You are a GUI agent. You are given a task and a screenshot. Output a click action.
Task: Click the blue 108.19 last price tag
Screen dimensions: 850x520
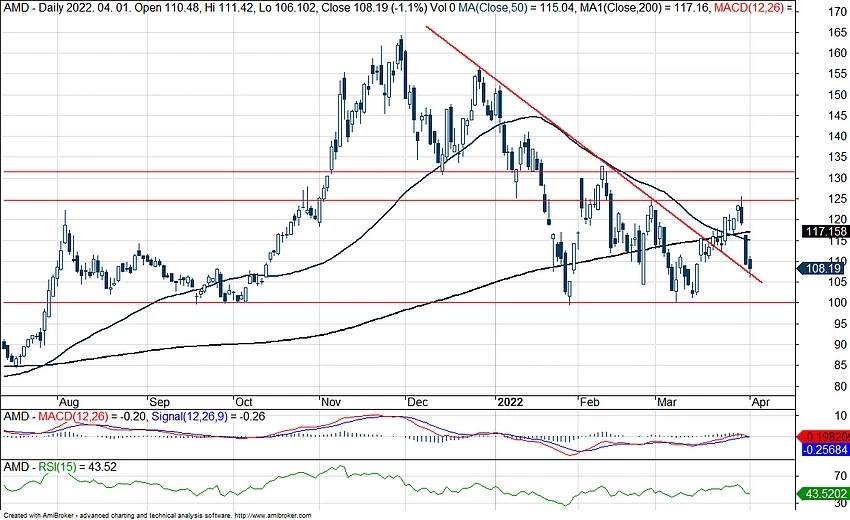[822, 268]
